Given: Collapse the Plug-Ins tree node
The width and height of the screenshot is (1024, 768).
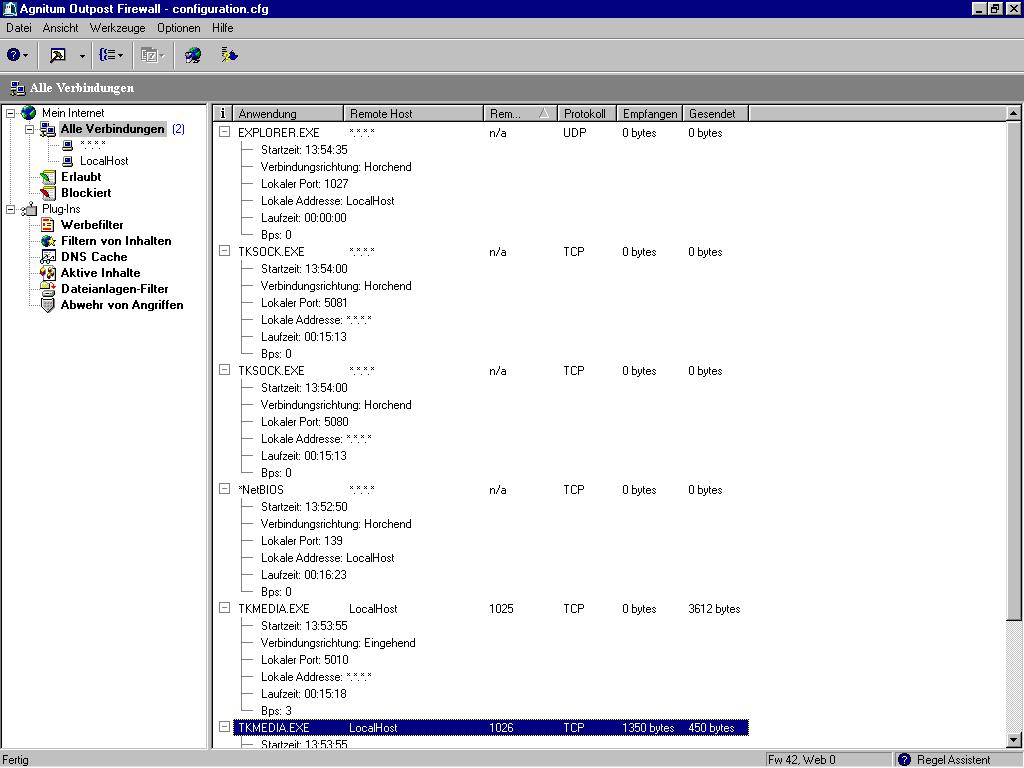Looking at the screenshot, I should point(11,209).
